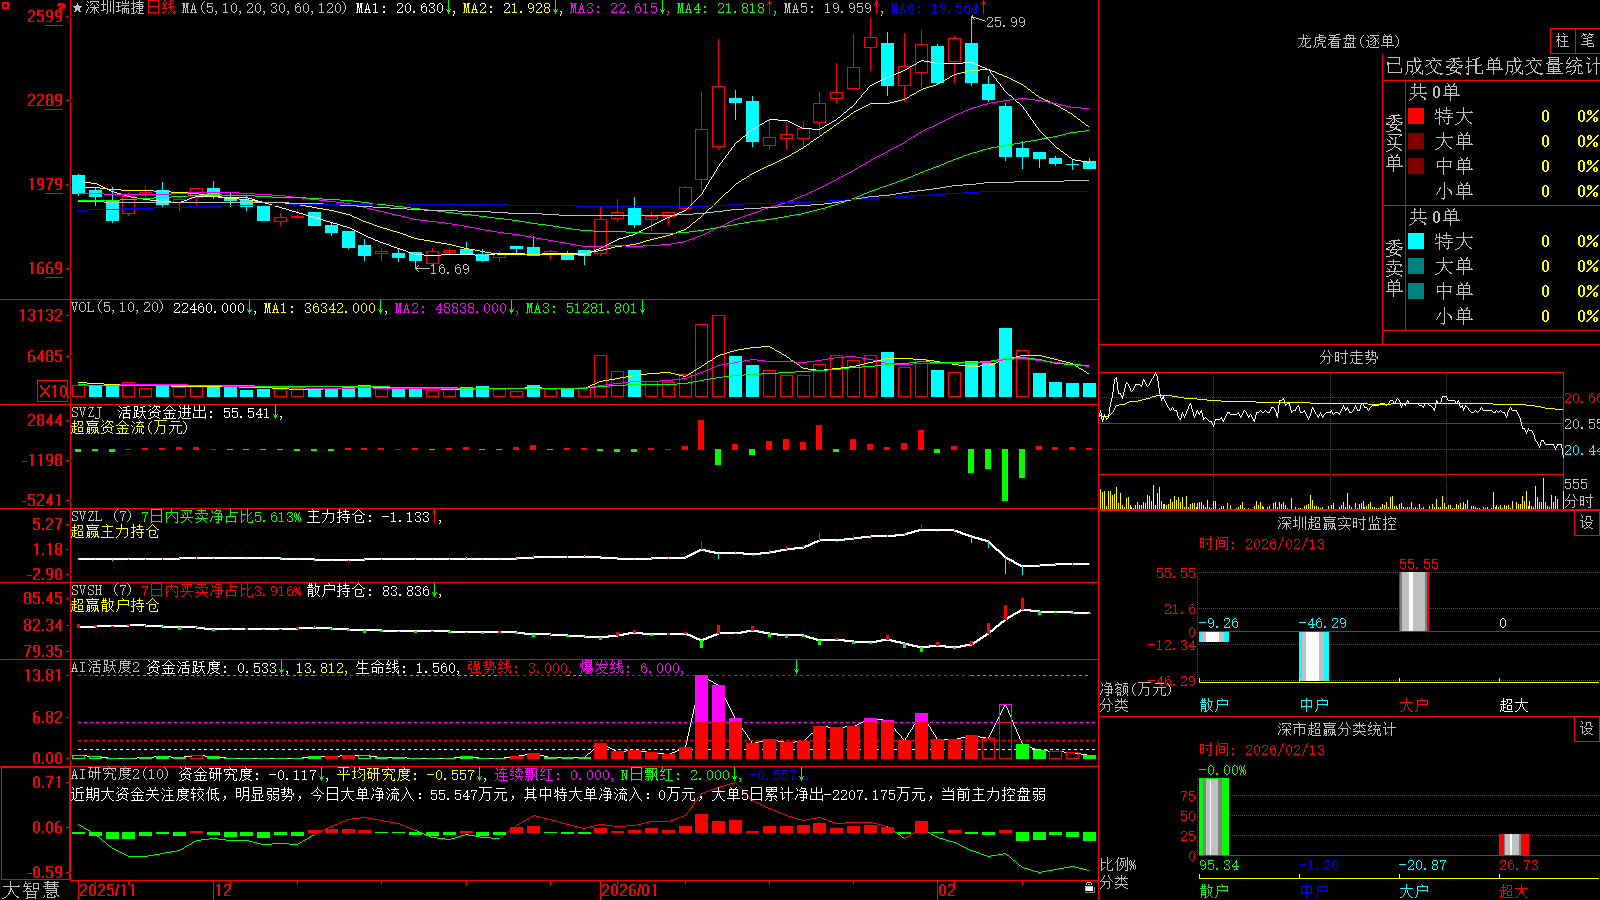This screenshot has width=1600, height=900.
Task: Click the MA(5,10,20,30,60,120) indicator label
Action: click(264, 8)
